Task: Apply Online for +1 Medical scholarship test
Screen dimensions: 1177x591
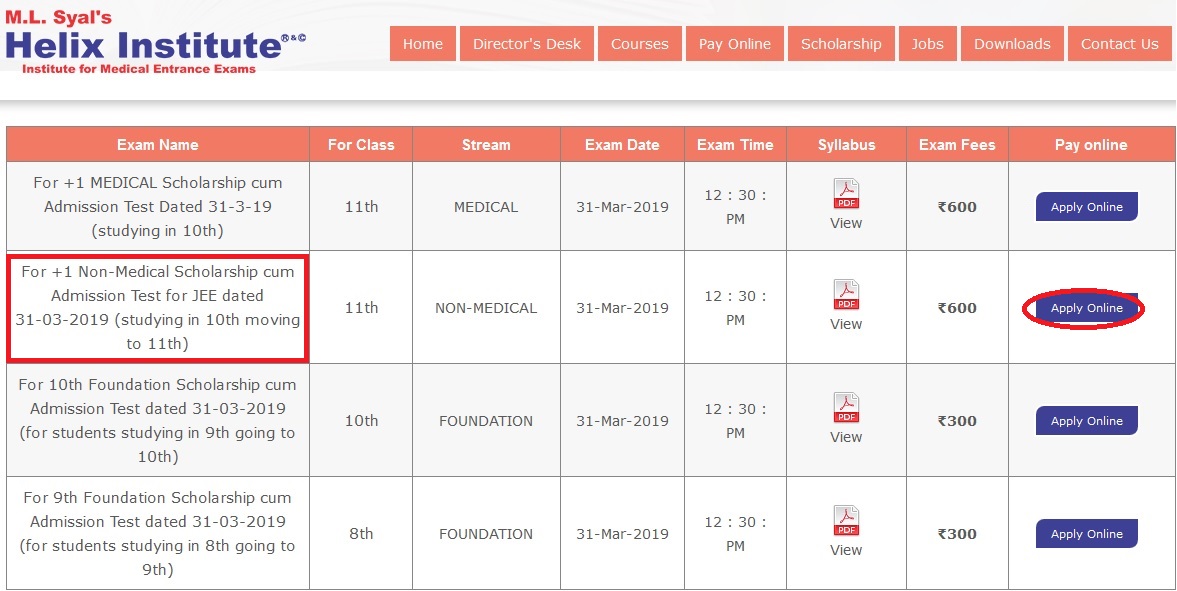Action: 1086,207
